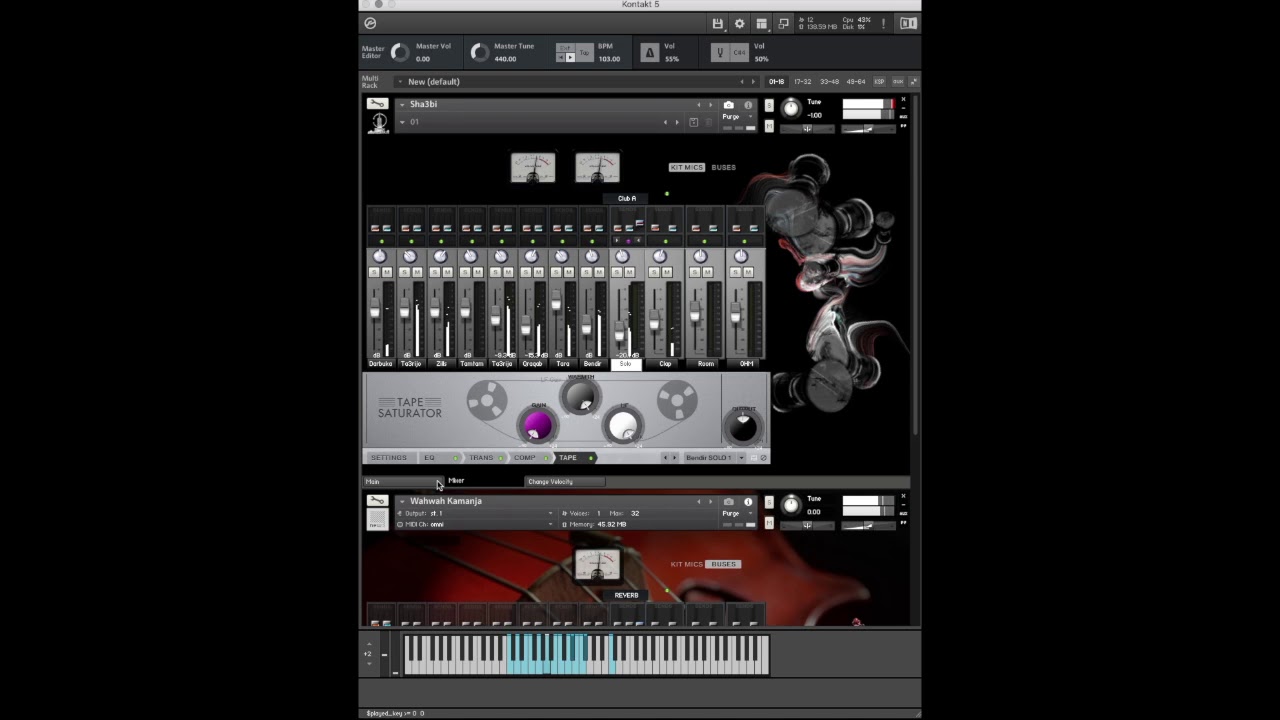
Task: Click the Master Vol knob
Action: pyautogui.click(x=399, y=52)
